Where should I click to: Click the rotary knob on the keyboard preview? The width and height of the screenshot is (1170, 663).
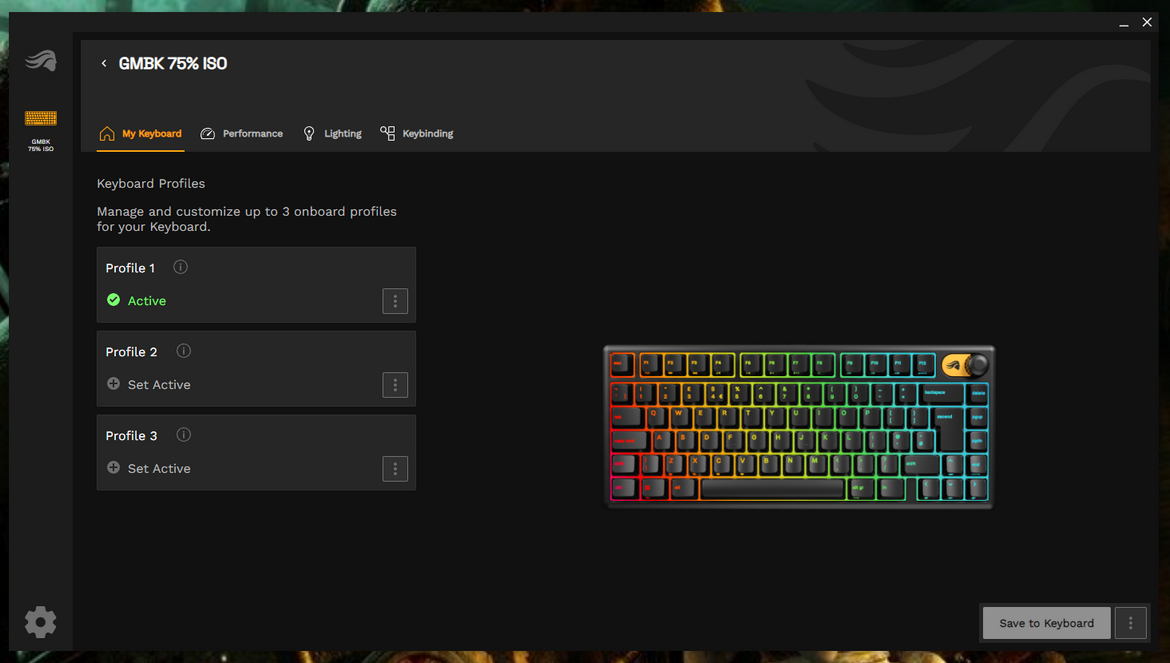pyautogui.click(x=977, y=365)
